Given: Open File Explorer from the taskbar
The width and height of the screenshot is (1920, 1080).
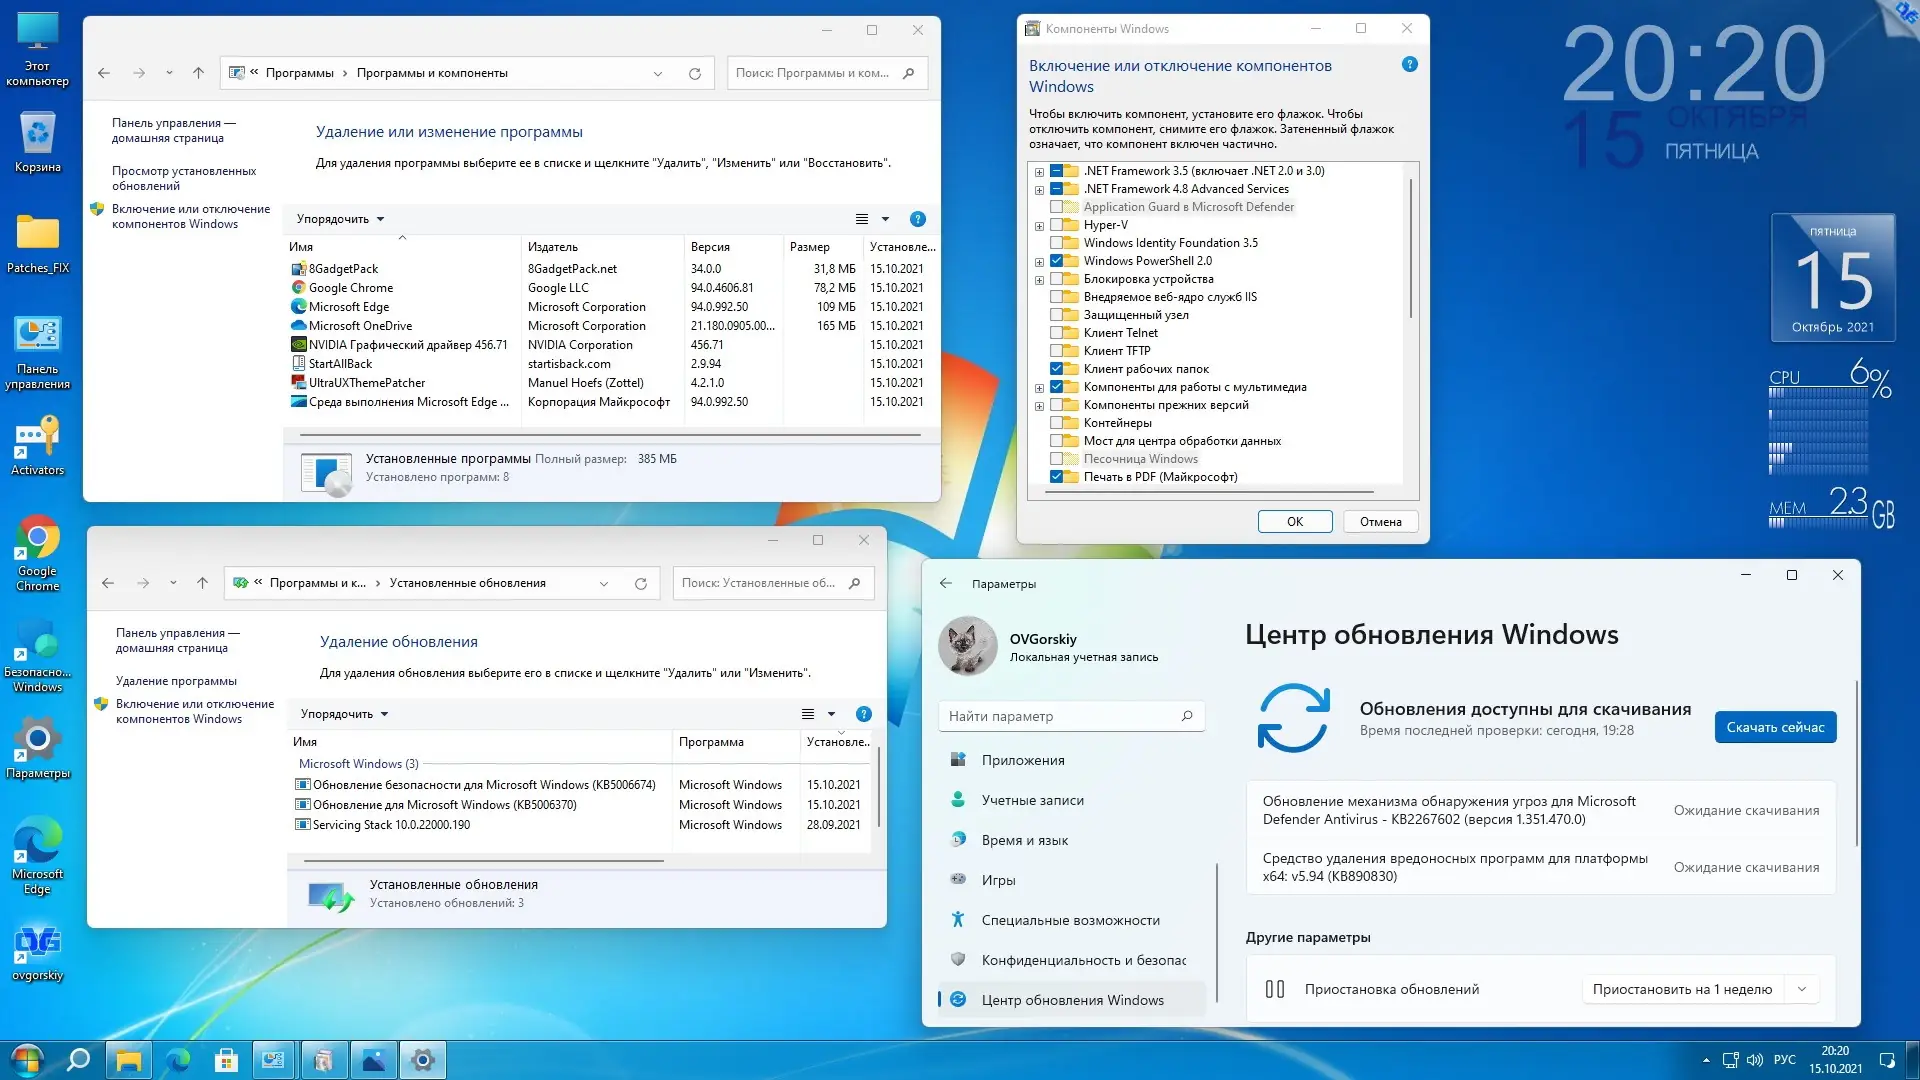Looking at the screenshot, I should pyautogui.click(x=128, y=1060).
